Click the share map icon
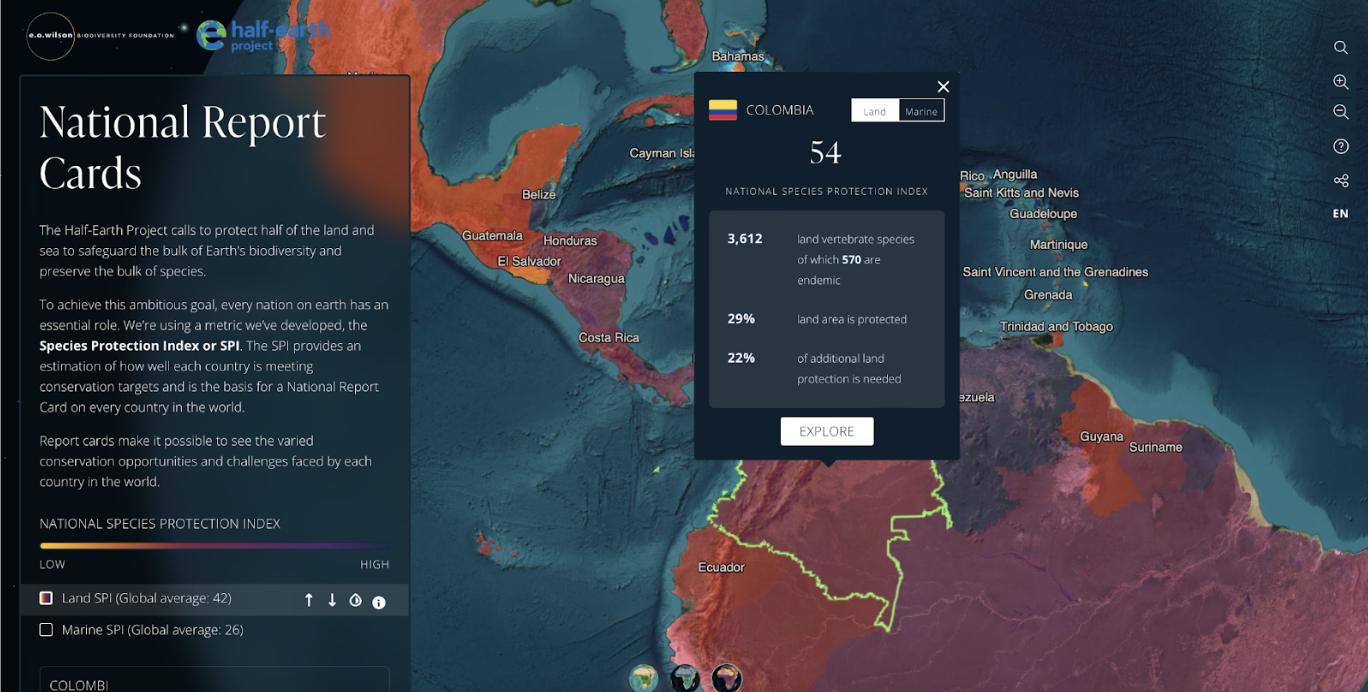Viewport: 1368px width, 692px height. 1341,180
